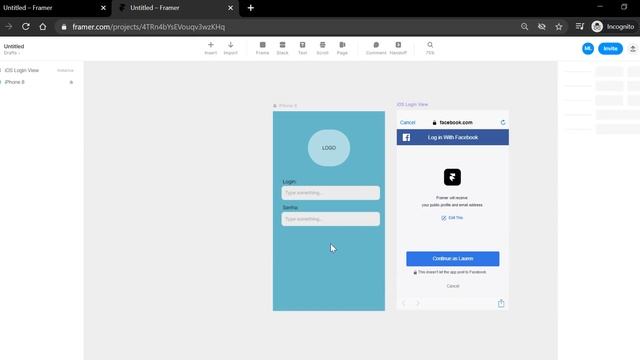Click the Senha label text on canvas

click(290, 208)
